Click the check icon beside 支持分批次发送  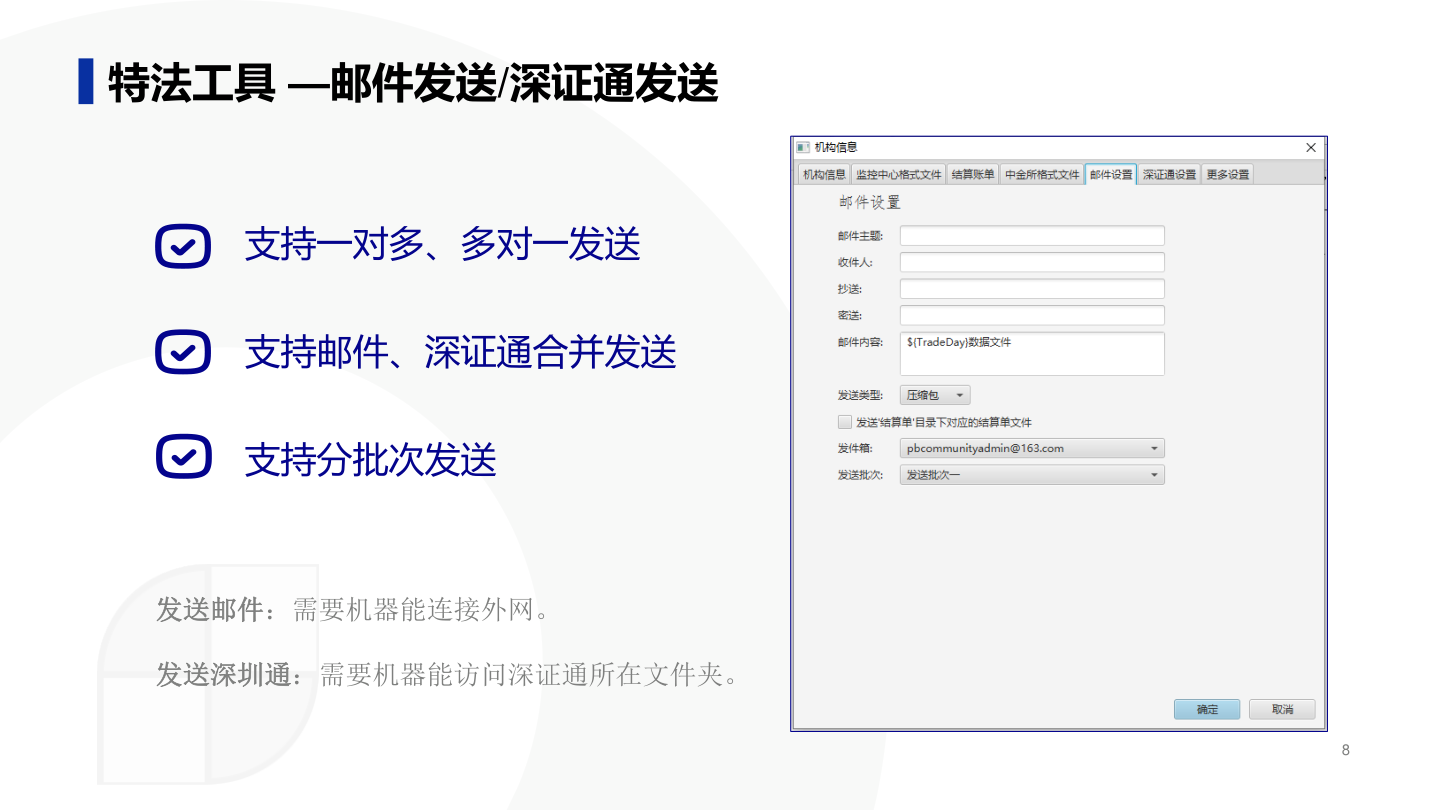183,457
